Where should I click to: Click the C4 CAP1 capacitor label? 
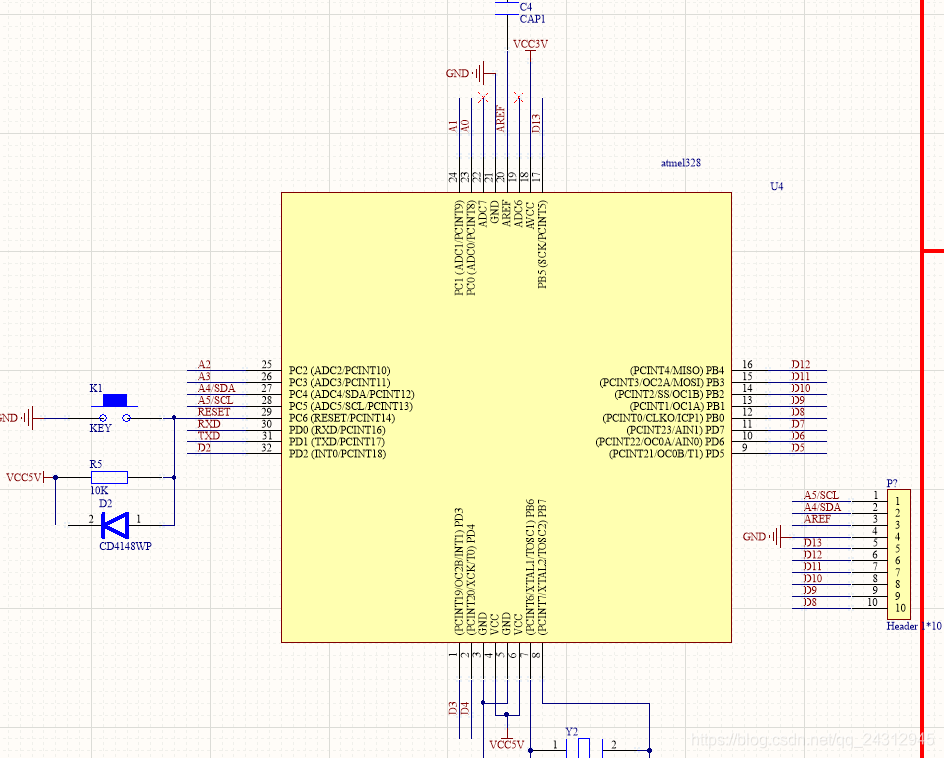532,13
